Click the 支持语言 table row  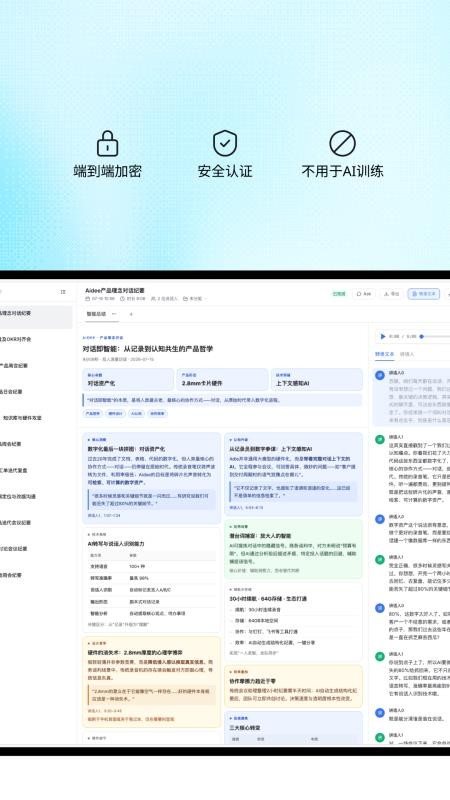152,566
